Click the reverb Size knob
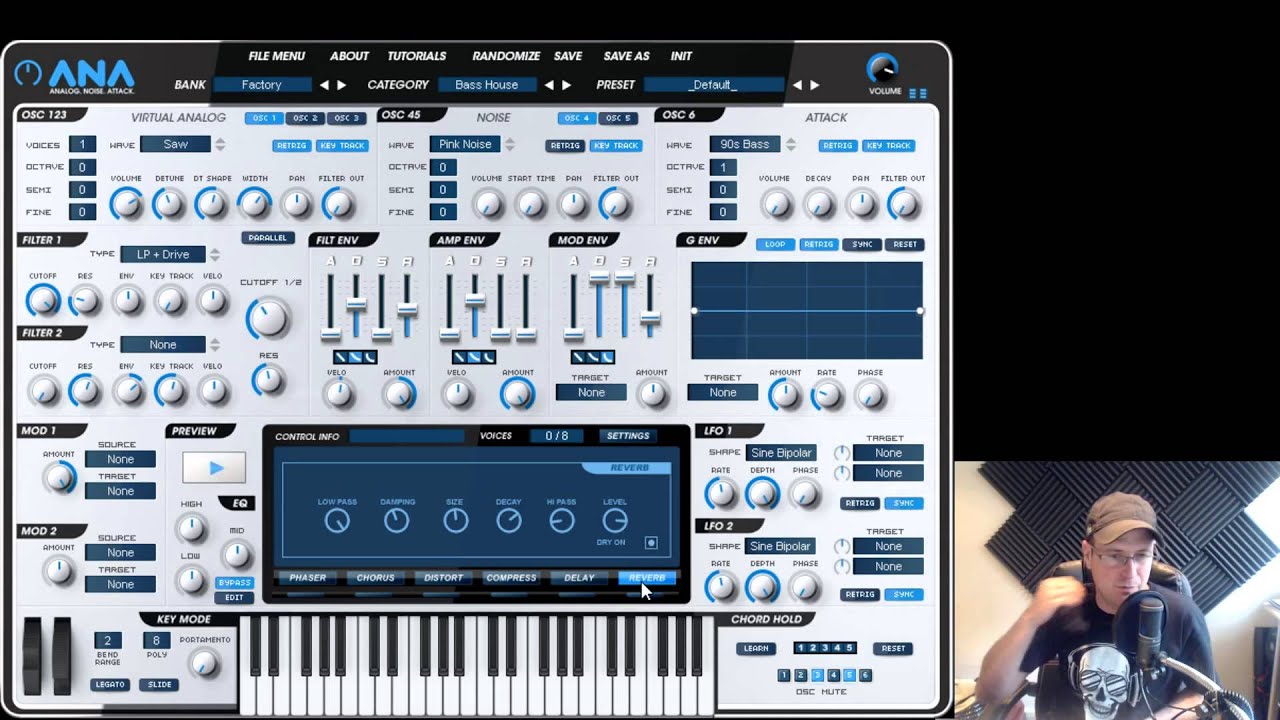Screen dimensions: 1280x720 tap(455, 520)
